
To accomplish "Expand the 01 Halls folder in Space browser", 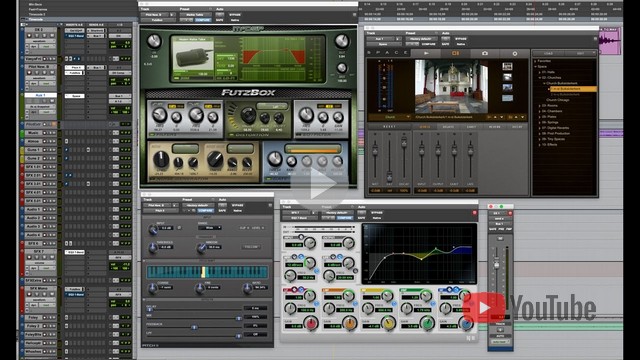I will (x=540, y=72).
